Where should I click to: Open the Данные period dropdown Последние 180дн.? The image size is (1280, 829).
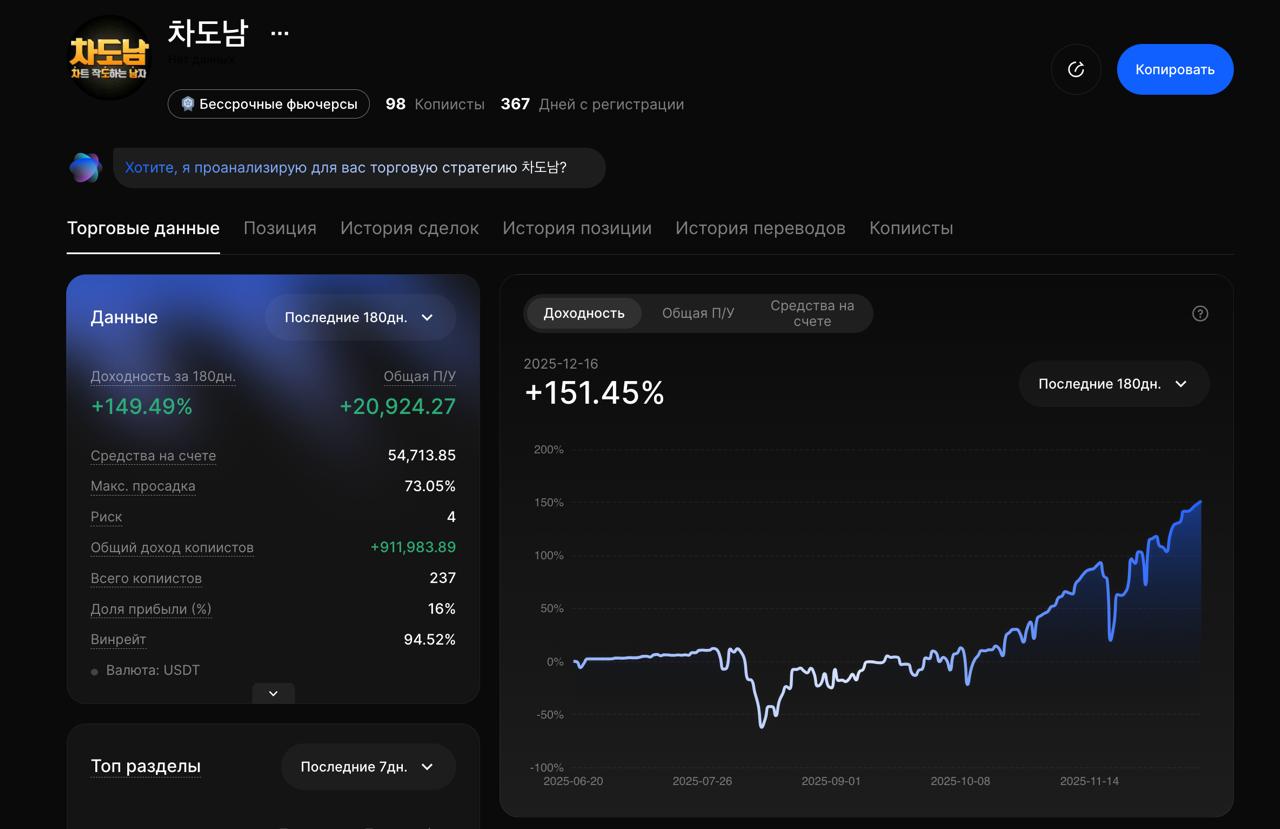click(359, 317)
